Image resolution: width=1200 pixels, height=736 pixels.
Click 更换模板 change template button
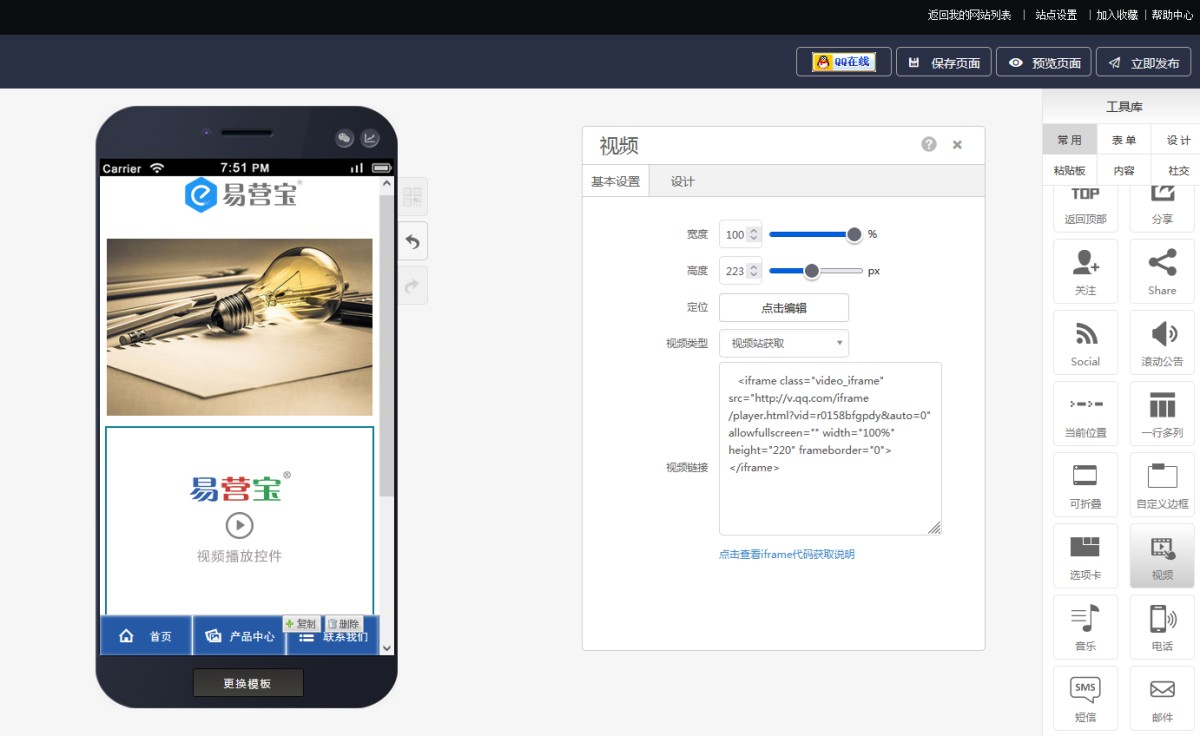[x=247, y=683]
